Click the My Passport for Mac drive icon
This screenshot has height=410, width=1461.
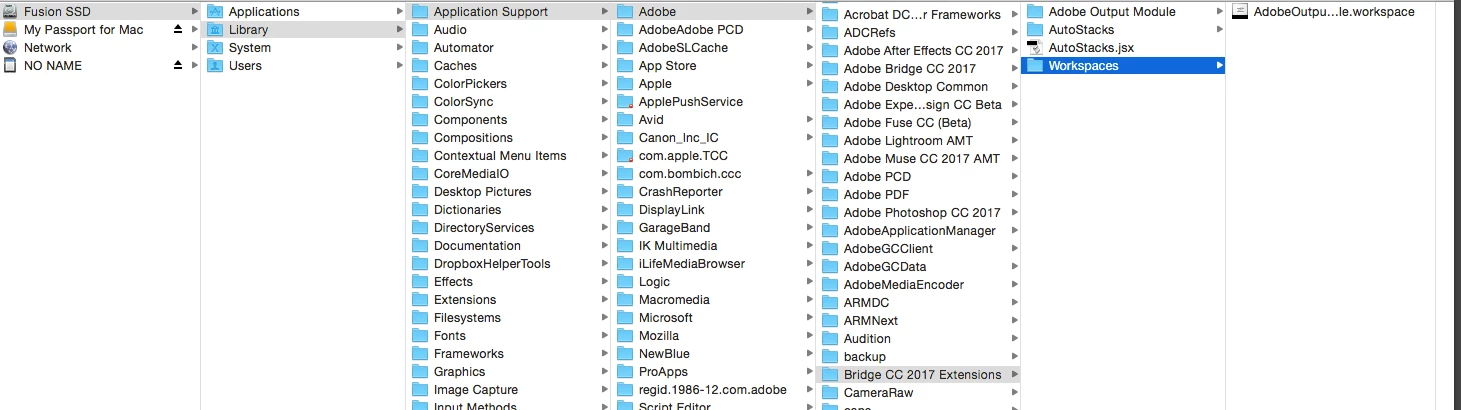click(x=10, y=30)
